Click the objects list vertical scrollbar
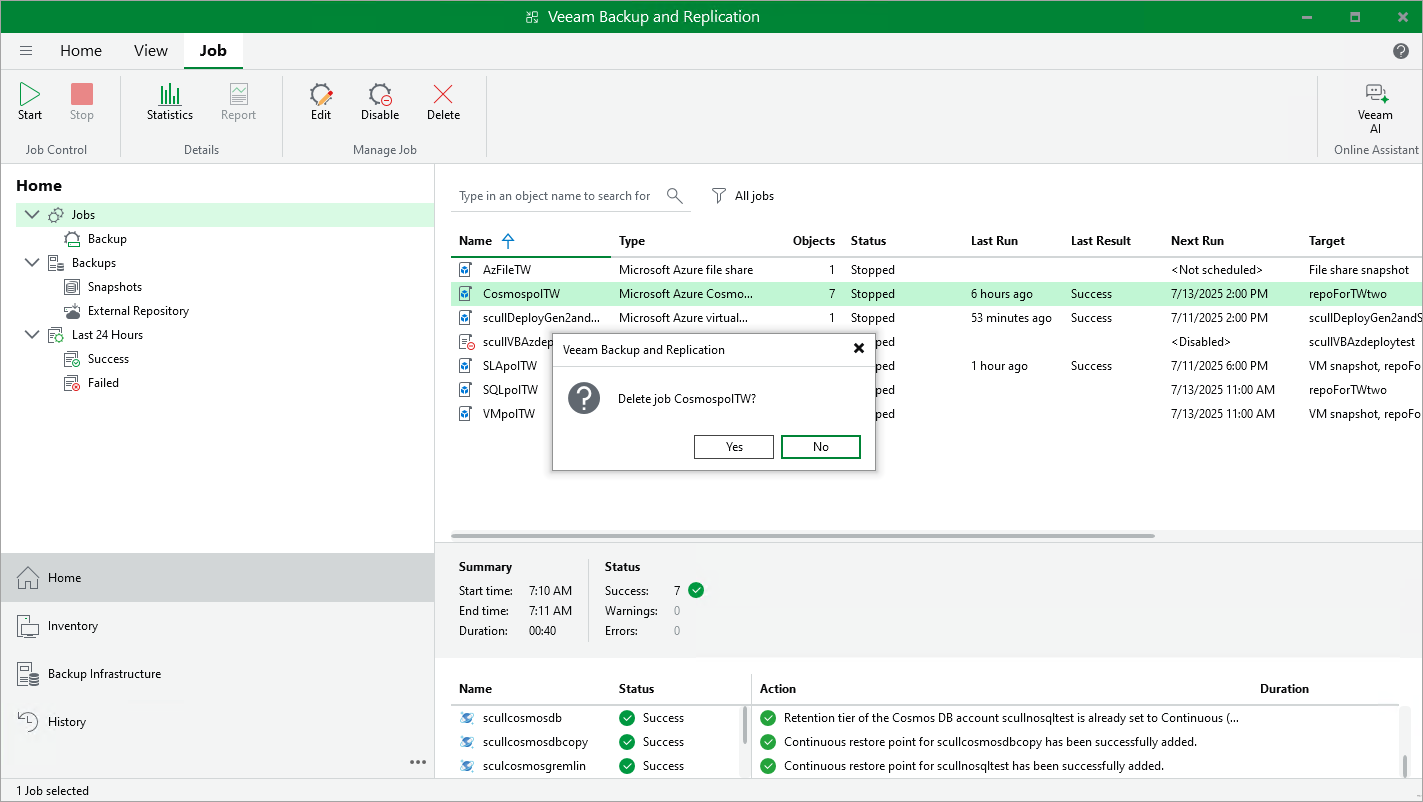This screenshot has height=802, width=1423. (x=744, y=726)
